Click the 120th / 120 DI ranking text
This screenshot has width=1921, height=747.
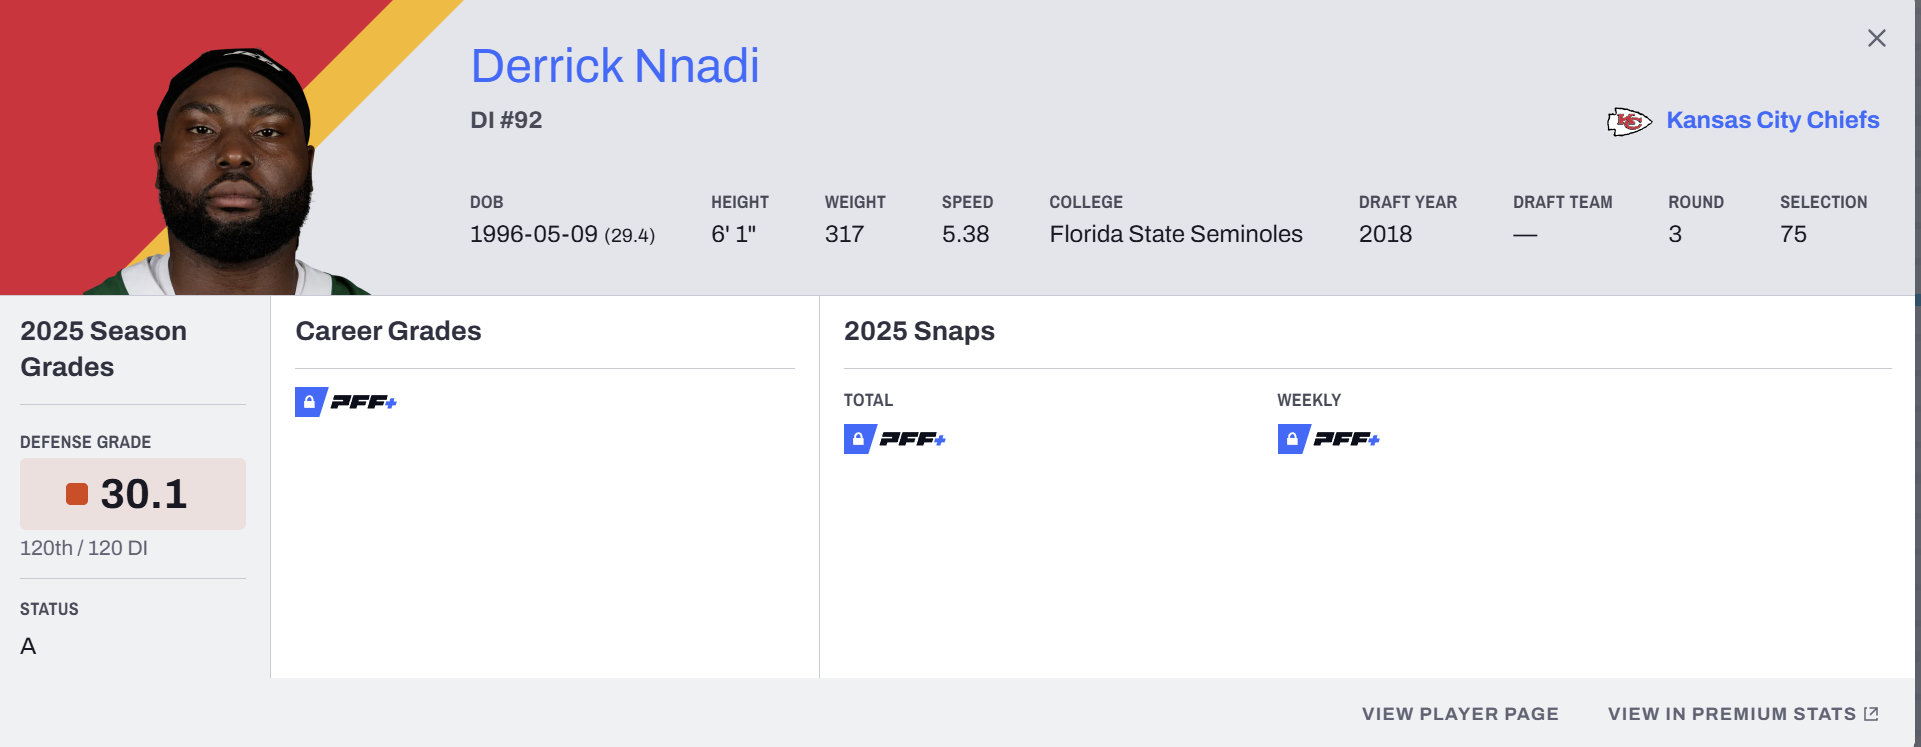coord(84,548)
